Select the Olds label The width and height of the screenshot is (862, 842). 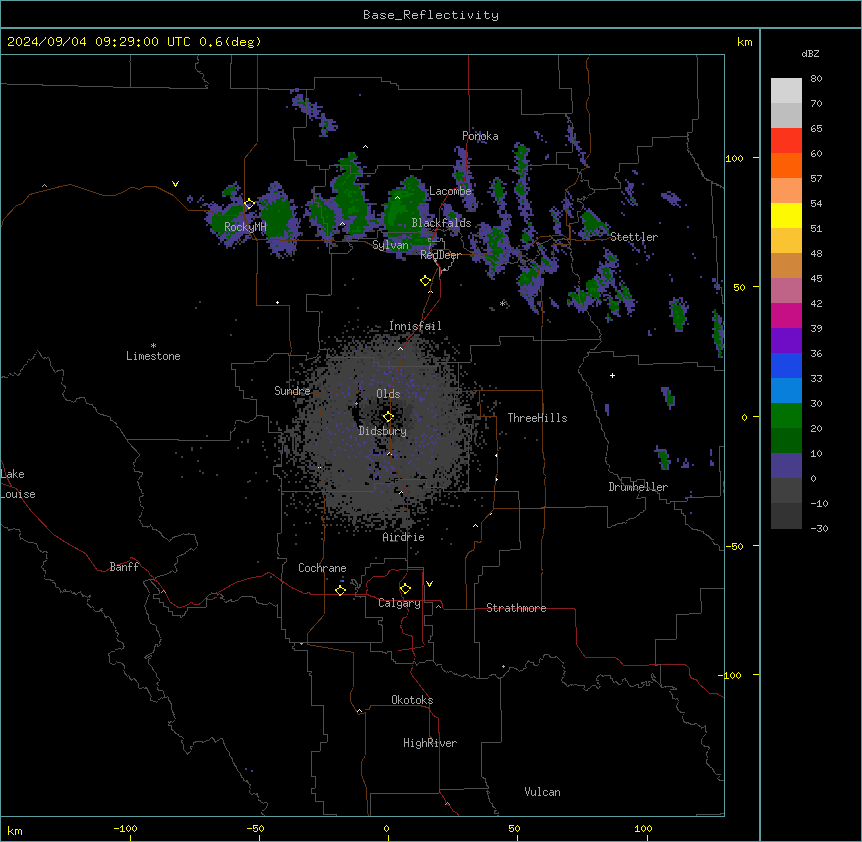click(x=388, y=394)
